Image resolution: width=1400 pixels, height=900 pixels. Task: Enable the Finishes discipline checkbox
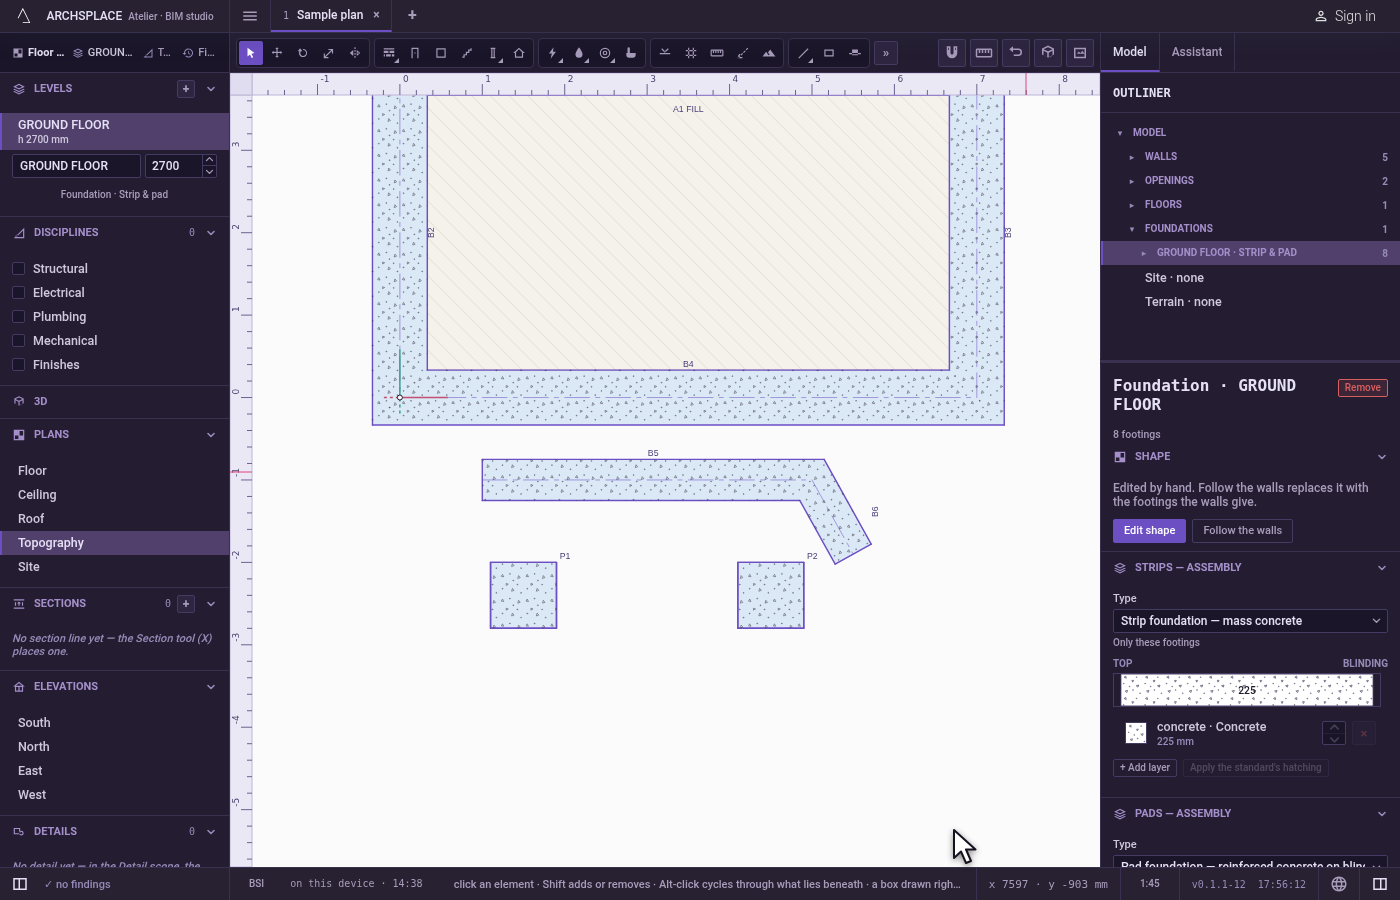pyautogui.click(x=18, y=365)
